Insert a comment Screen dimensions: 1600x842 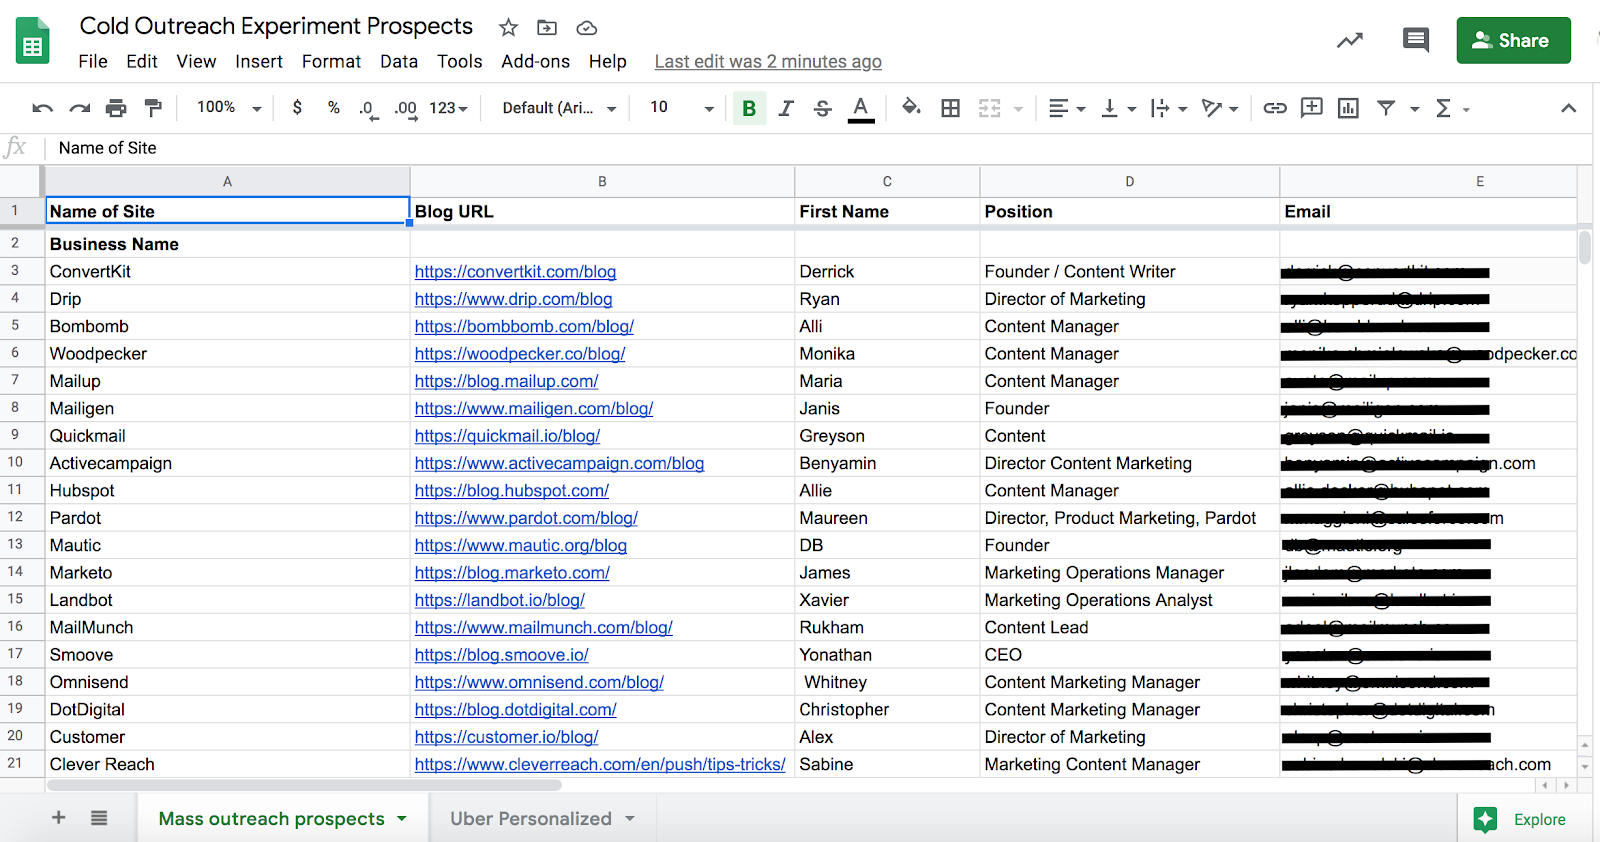(x=1312, y=108)
